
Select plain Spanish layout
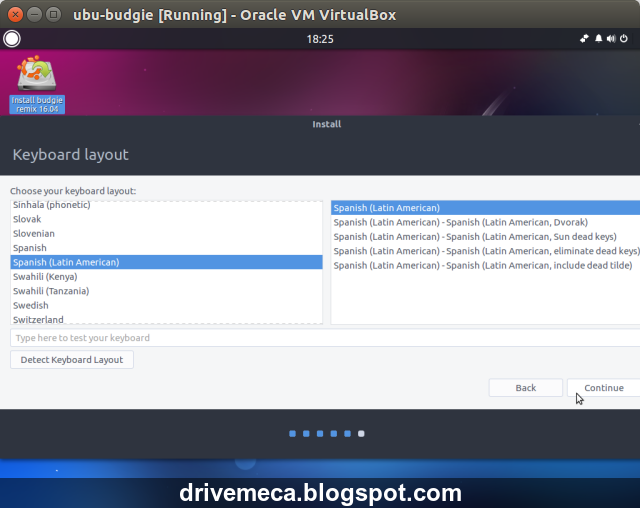coord(167,248)
